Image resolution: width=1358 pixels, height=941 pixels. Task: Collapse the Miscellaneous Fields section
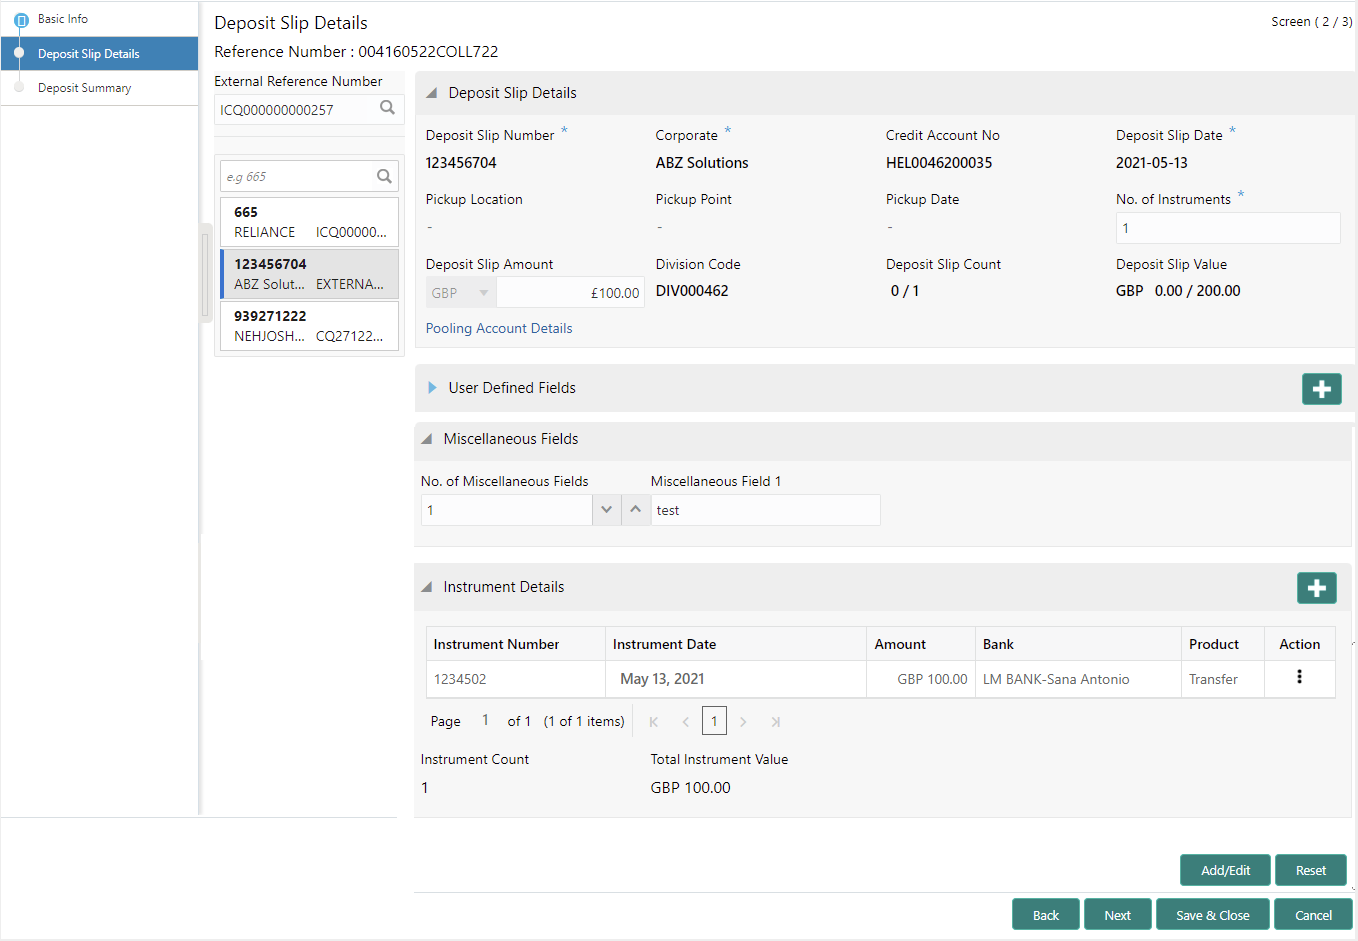427,439
